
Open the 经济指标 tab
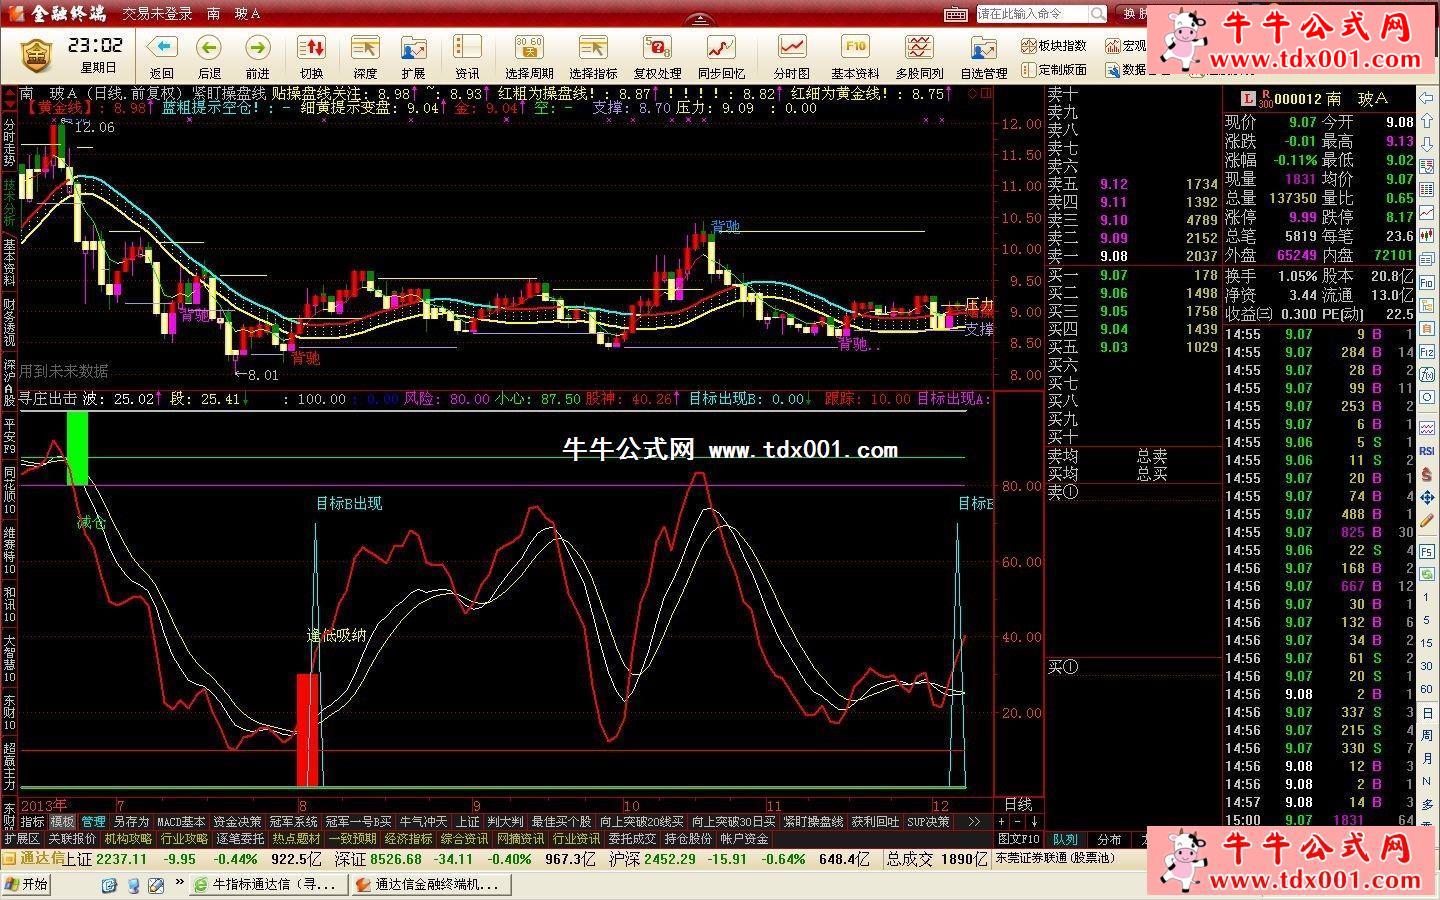pos(408,838)
